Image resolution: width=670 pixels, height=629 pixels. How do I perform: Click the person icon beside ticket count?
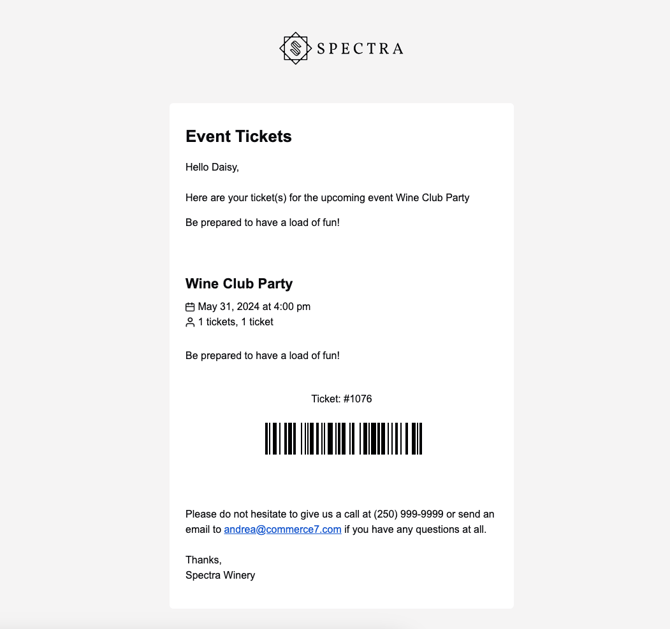(x=190, y=322)
